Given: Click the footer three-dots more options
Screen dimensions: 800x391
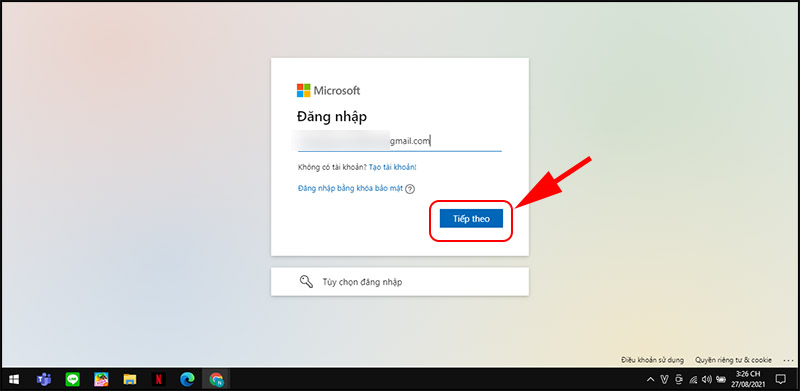Looking at the screenshot, I should click(788, 360).
